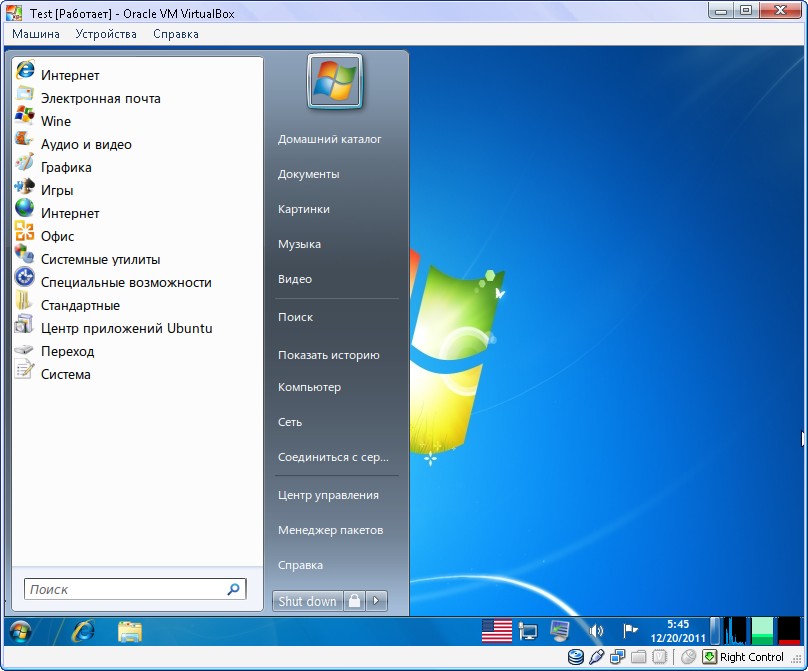Open the Офис office icon
This screenshot has width=808, height=671.
click(25, 231)
